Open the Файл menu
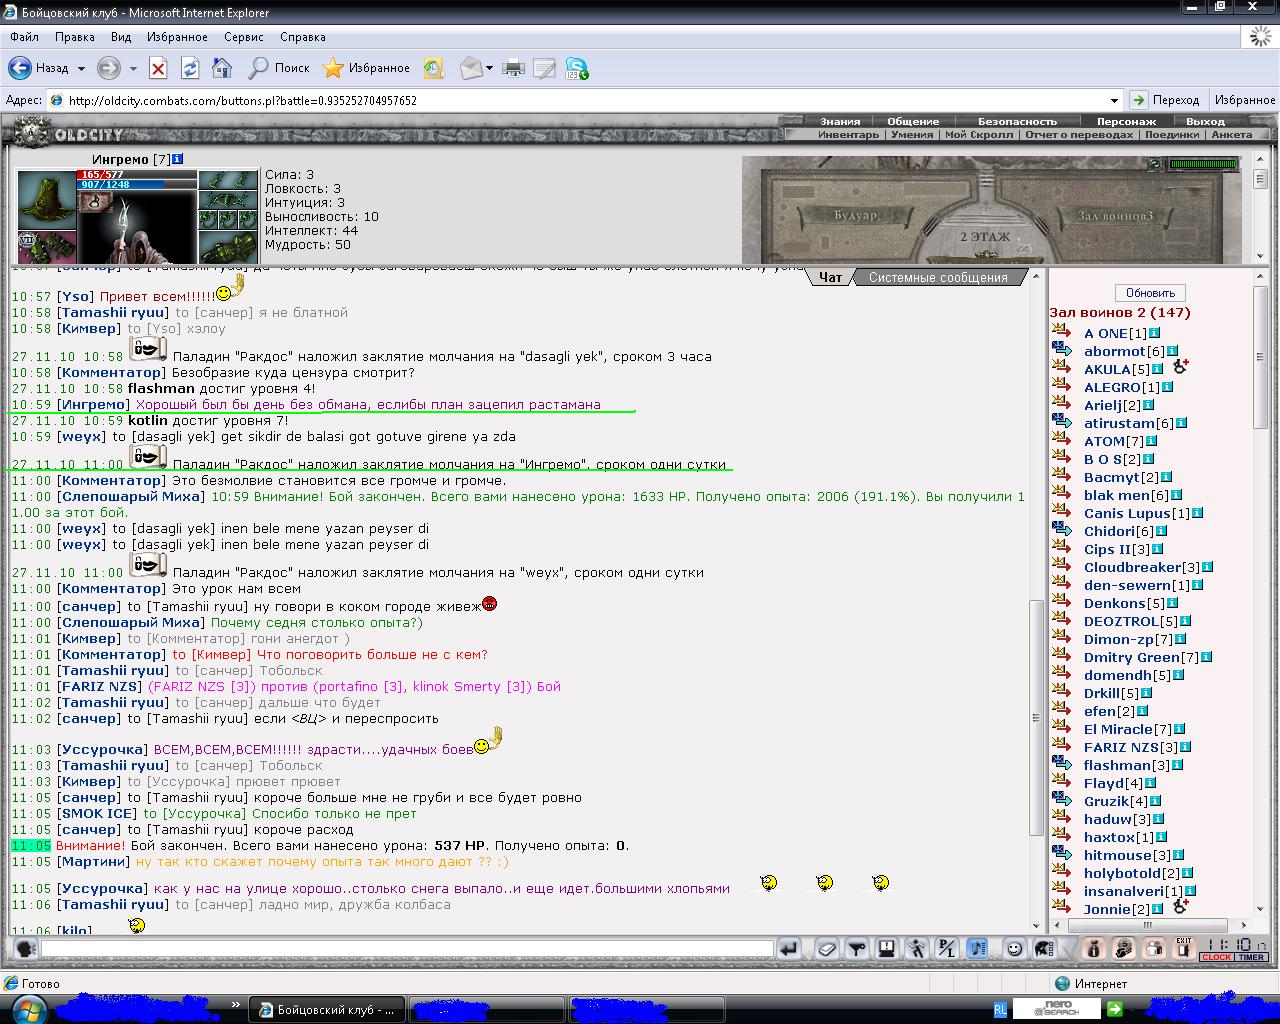 pyautogui.click(x=25, y=37)
